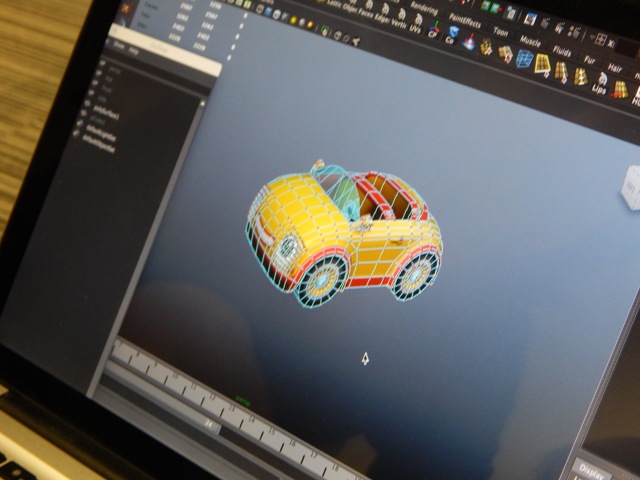
Task: Click the Edge shelf icon
Action: (384, 14)
